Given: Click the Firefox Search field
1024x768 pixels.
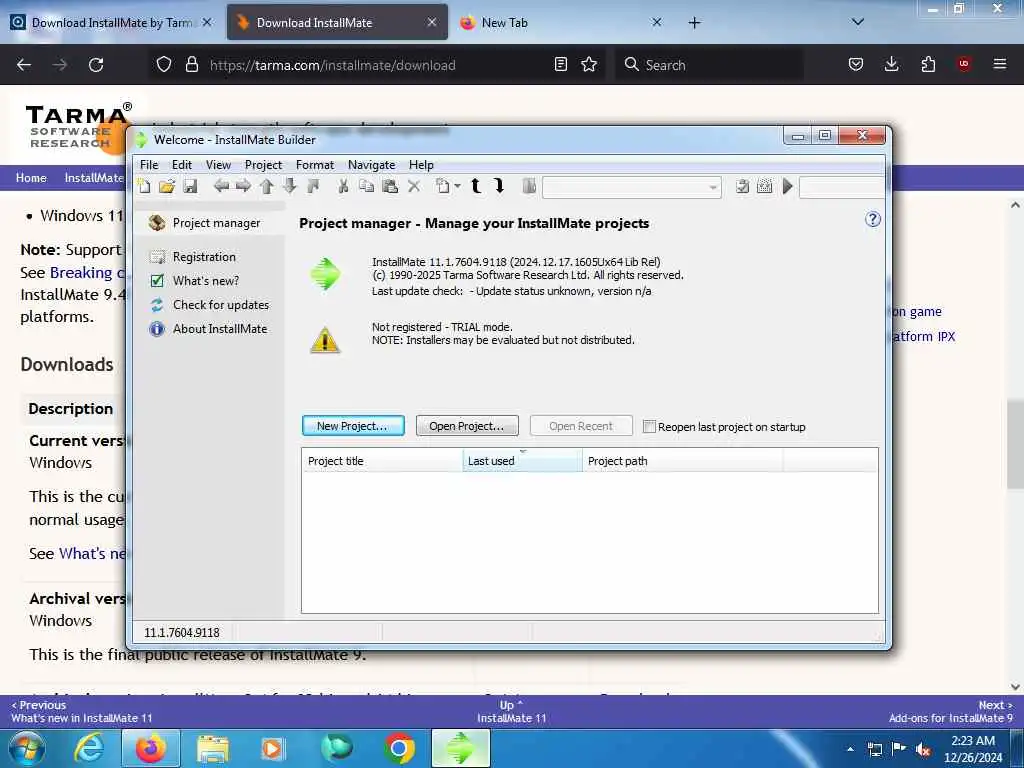Looking at the screenshot, I should (x=710, y=65).
